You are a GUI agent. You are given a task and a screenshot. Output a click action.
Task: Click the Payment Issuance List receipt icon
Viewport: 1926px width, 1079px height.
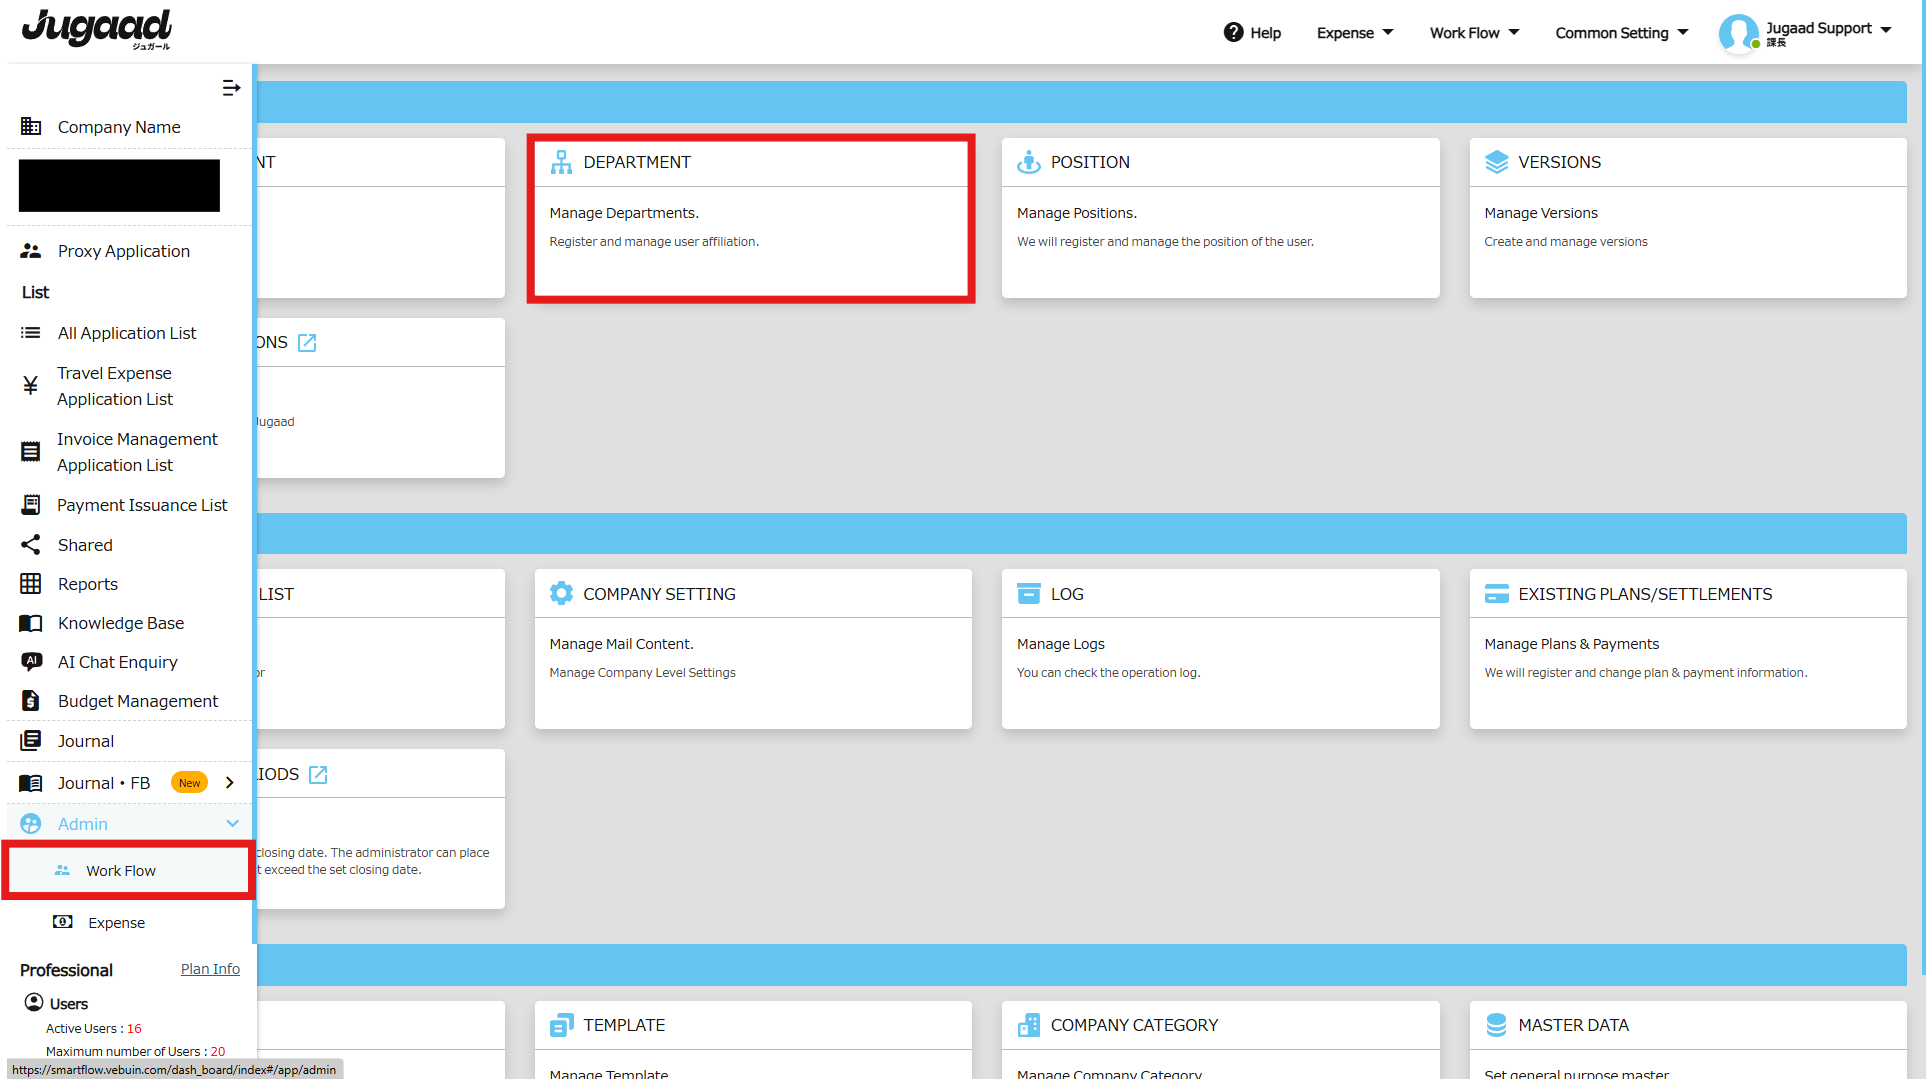31,505
